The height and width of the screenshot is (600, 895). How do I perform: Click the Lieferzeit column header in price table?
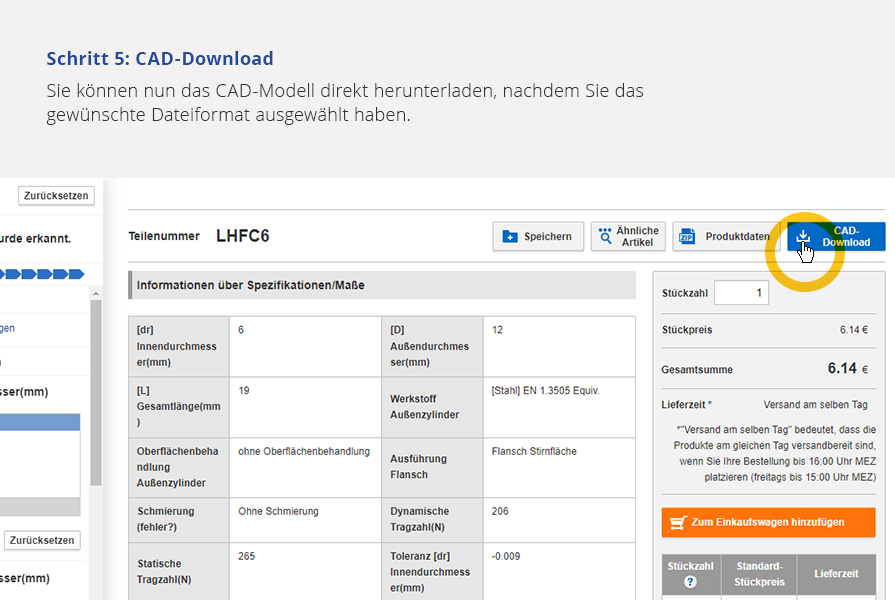(835, 574)
